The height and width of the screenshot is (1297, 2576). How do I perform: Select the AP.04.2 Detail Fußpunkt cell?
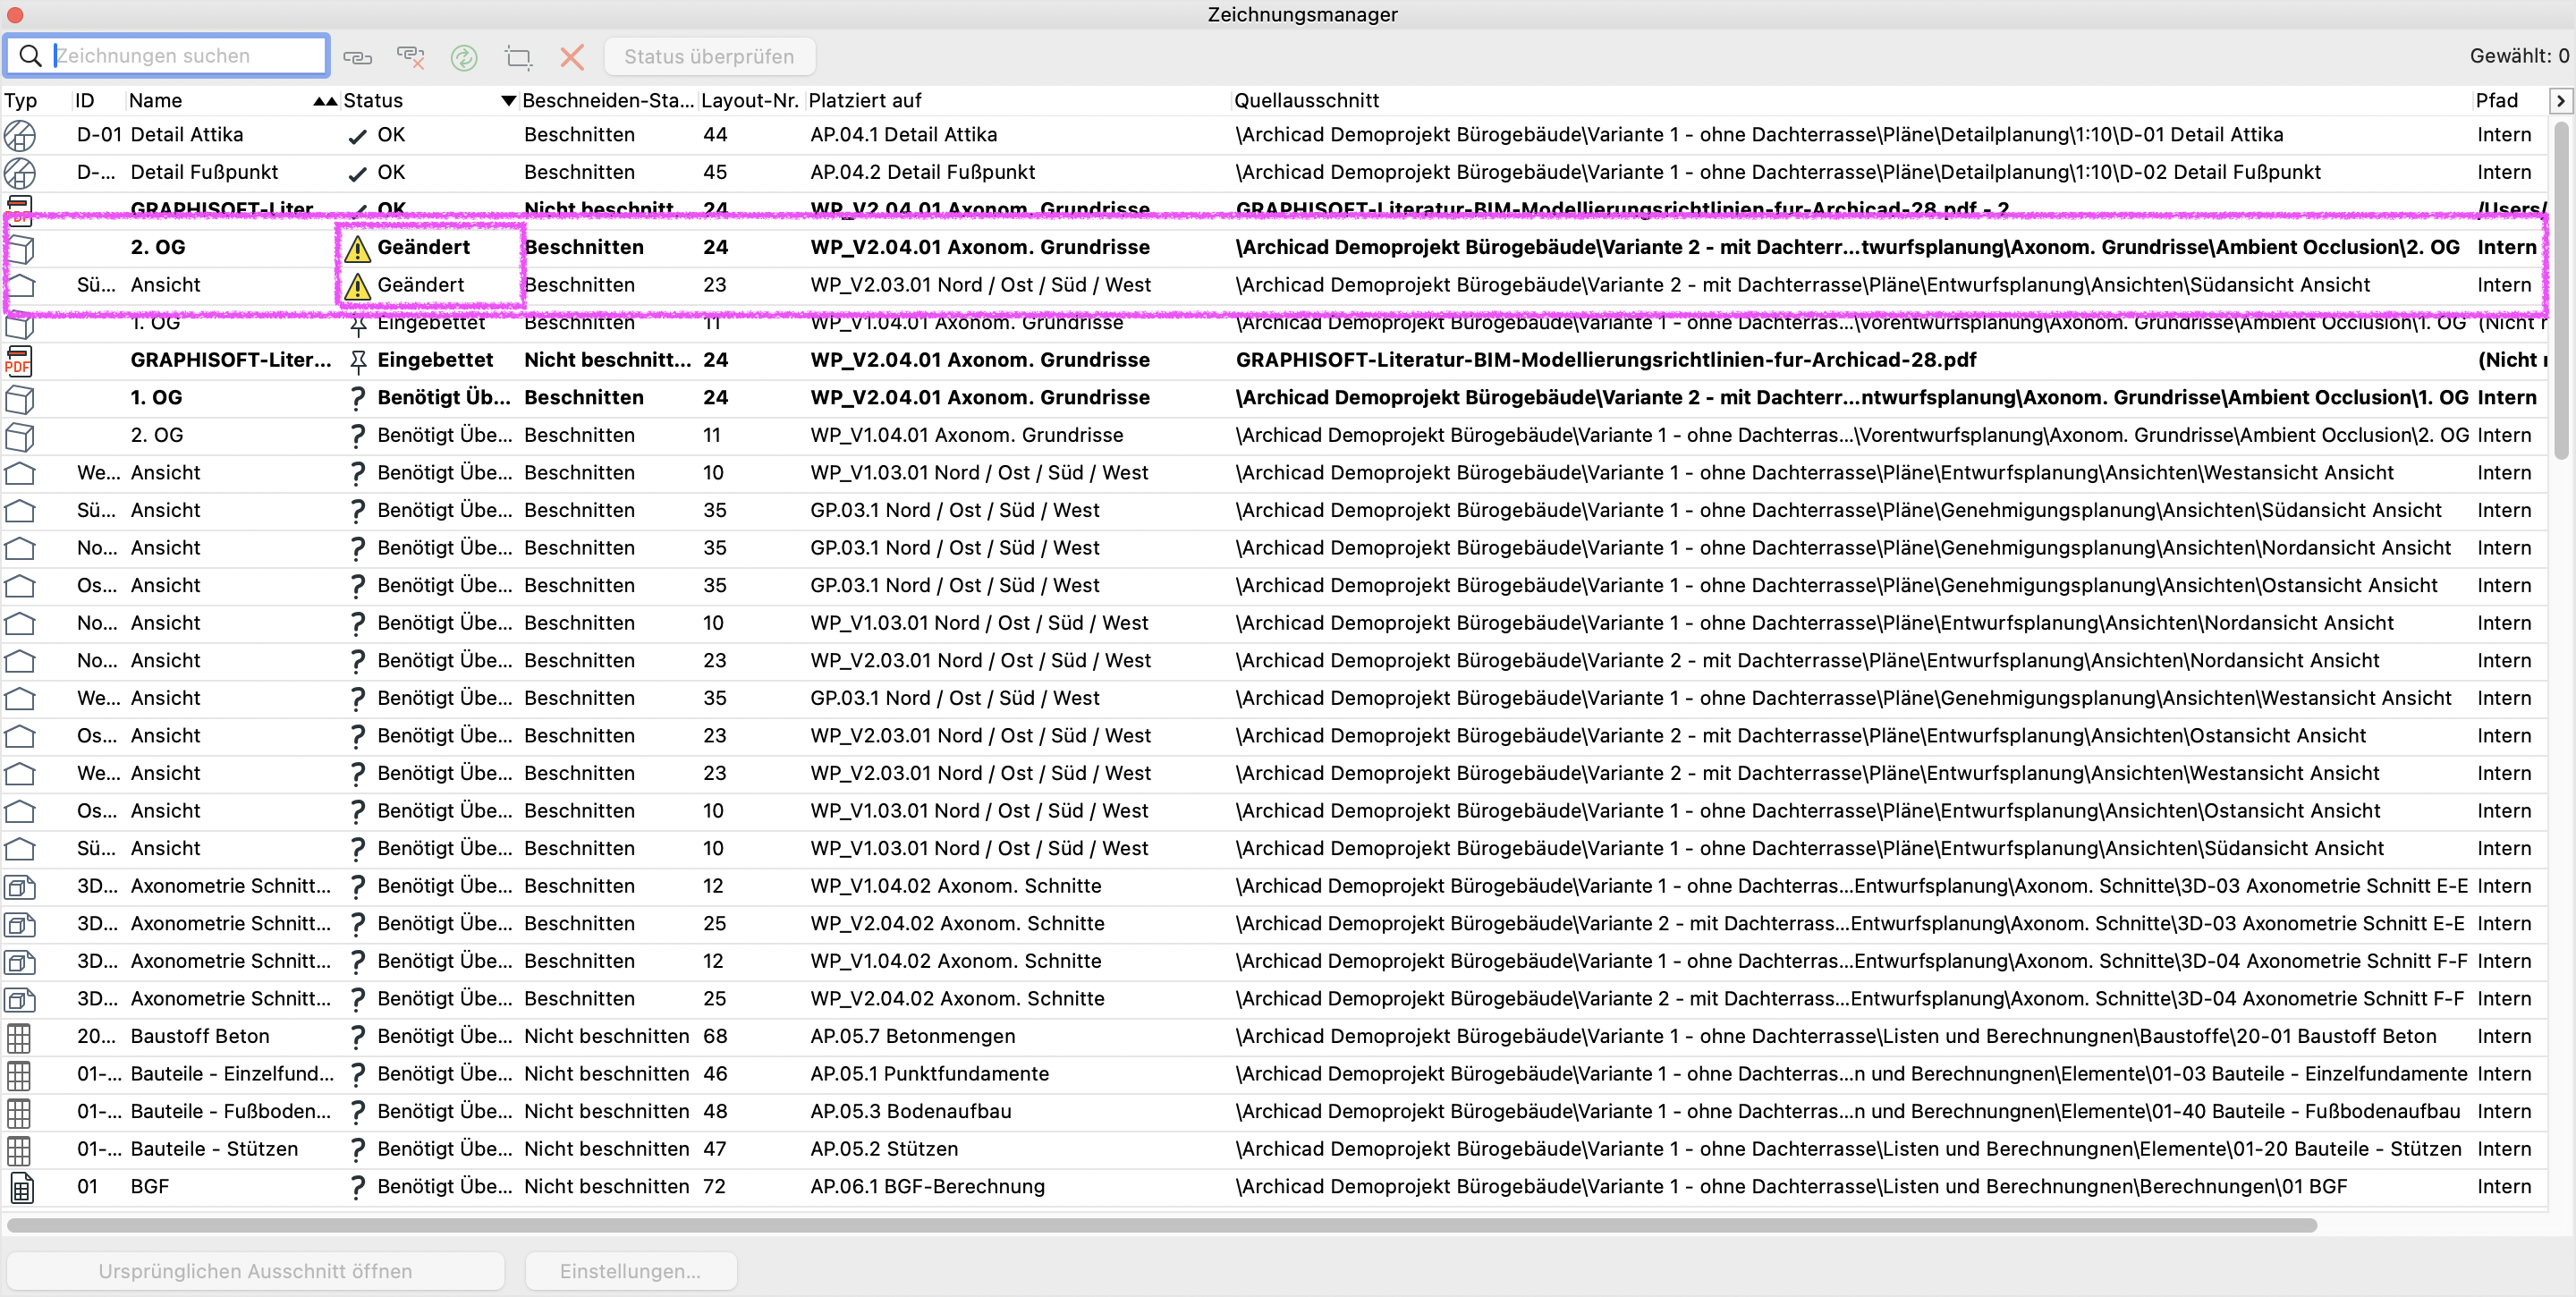click(922, 173)
